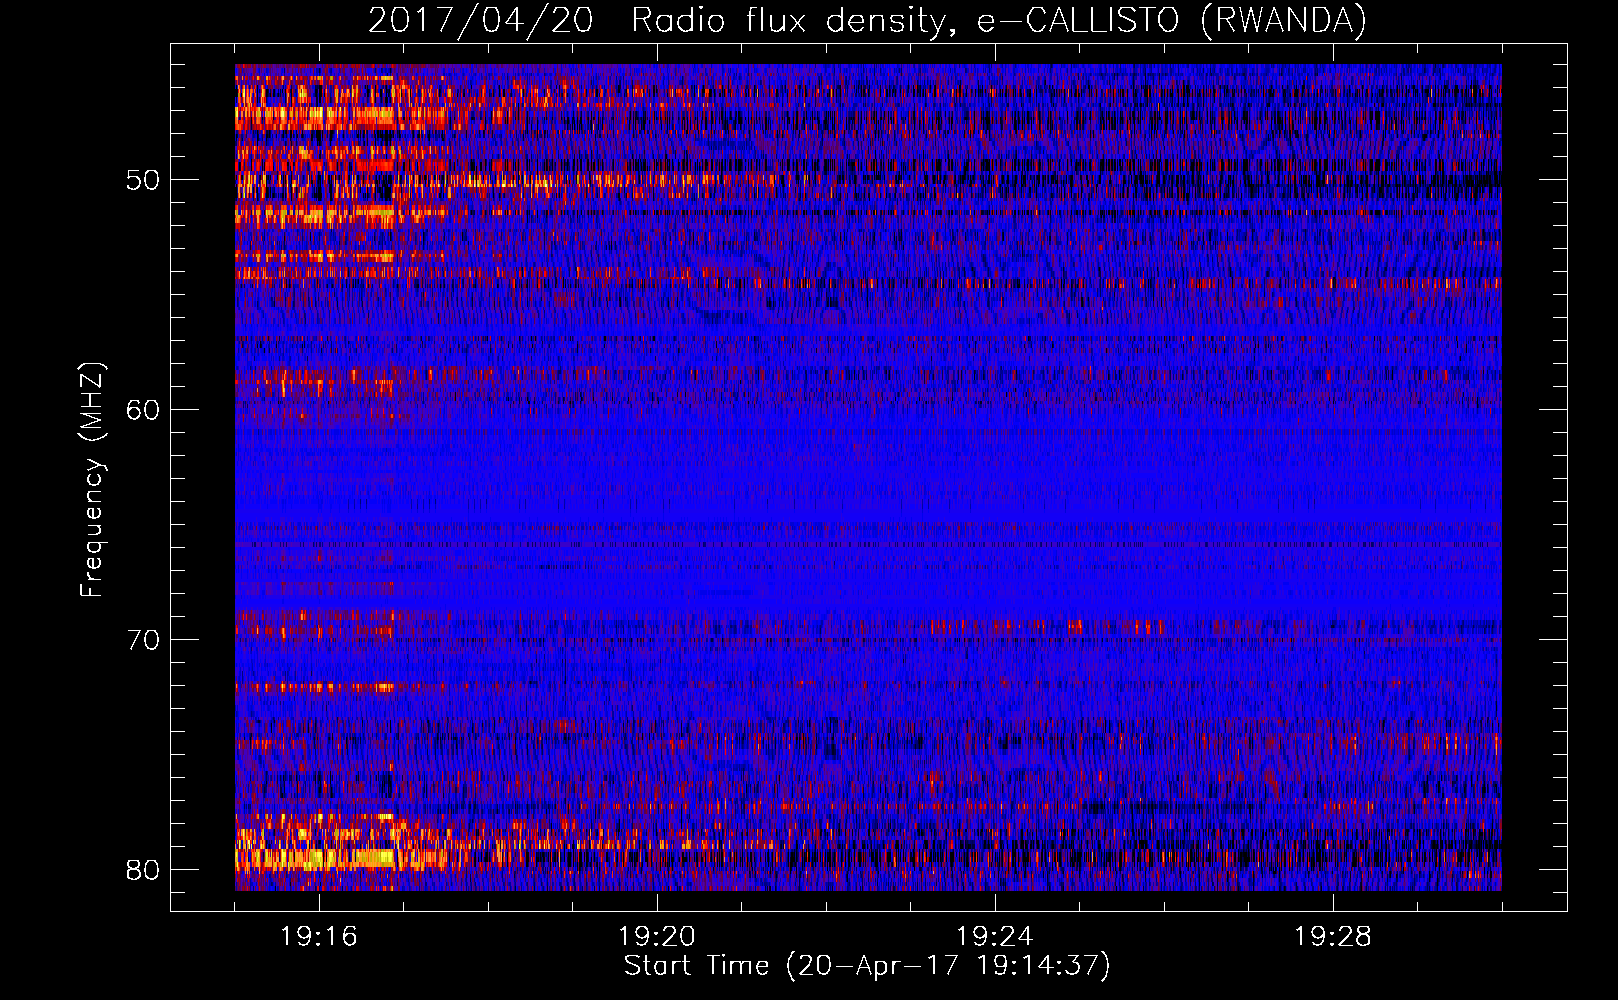1618x1000 pixels.
Task: Select the 19:28 time tick label
Action: (1333, 937)
